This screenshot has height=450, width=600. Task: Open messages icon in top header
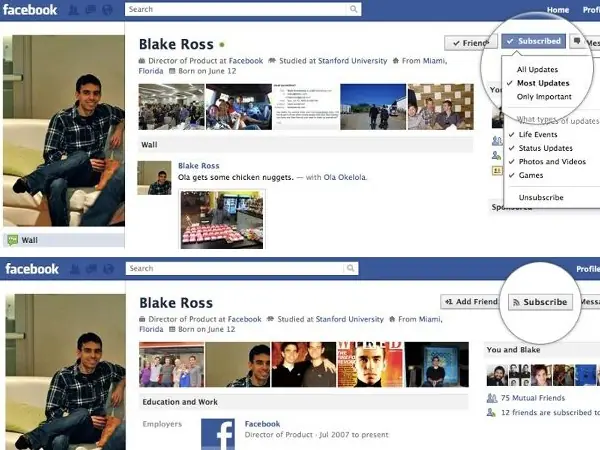[90, 10]
